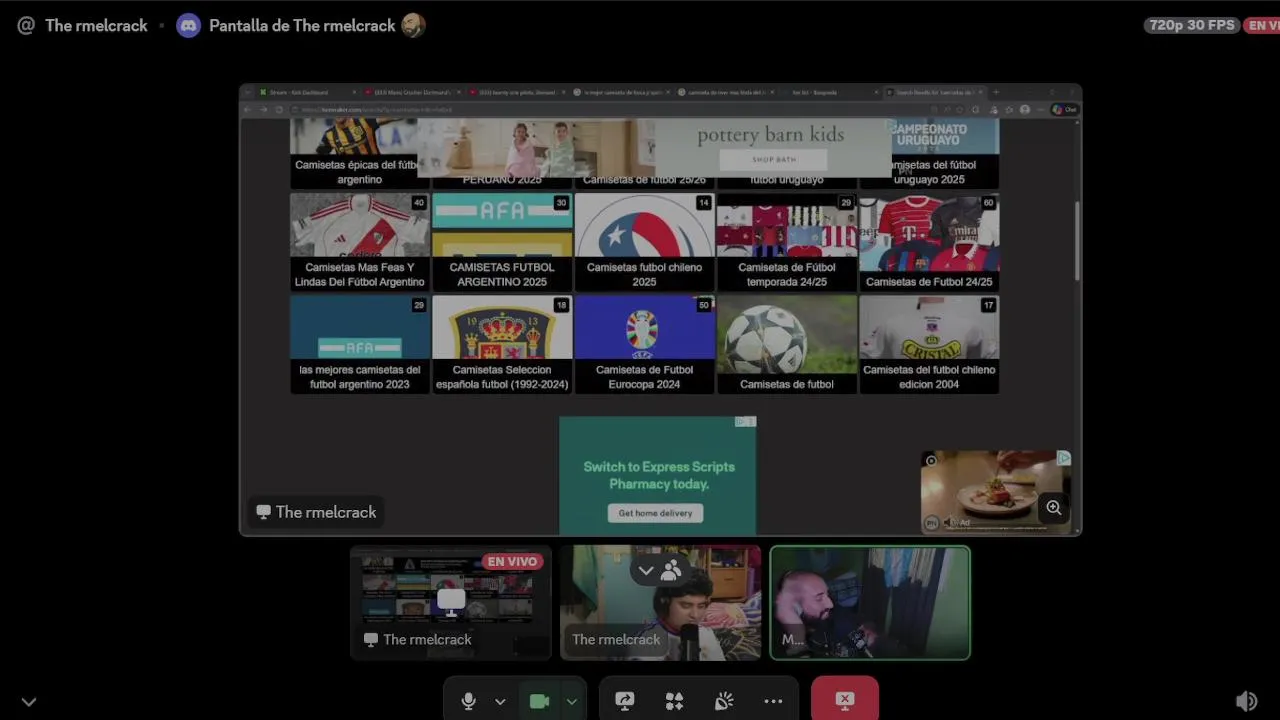The image size is (1280, 720).
Task: Switch to Stream - Kick Dashboard browser tab
Action: pyautogui.click(x=306, y=92)
